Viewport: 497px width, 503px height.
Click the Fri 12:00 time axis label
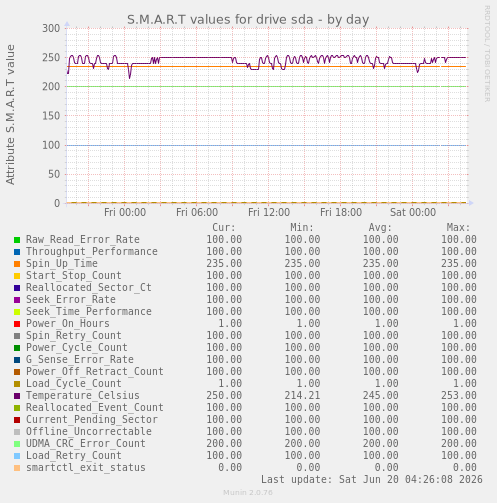click(x=269, y=212)
